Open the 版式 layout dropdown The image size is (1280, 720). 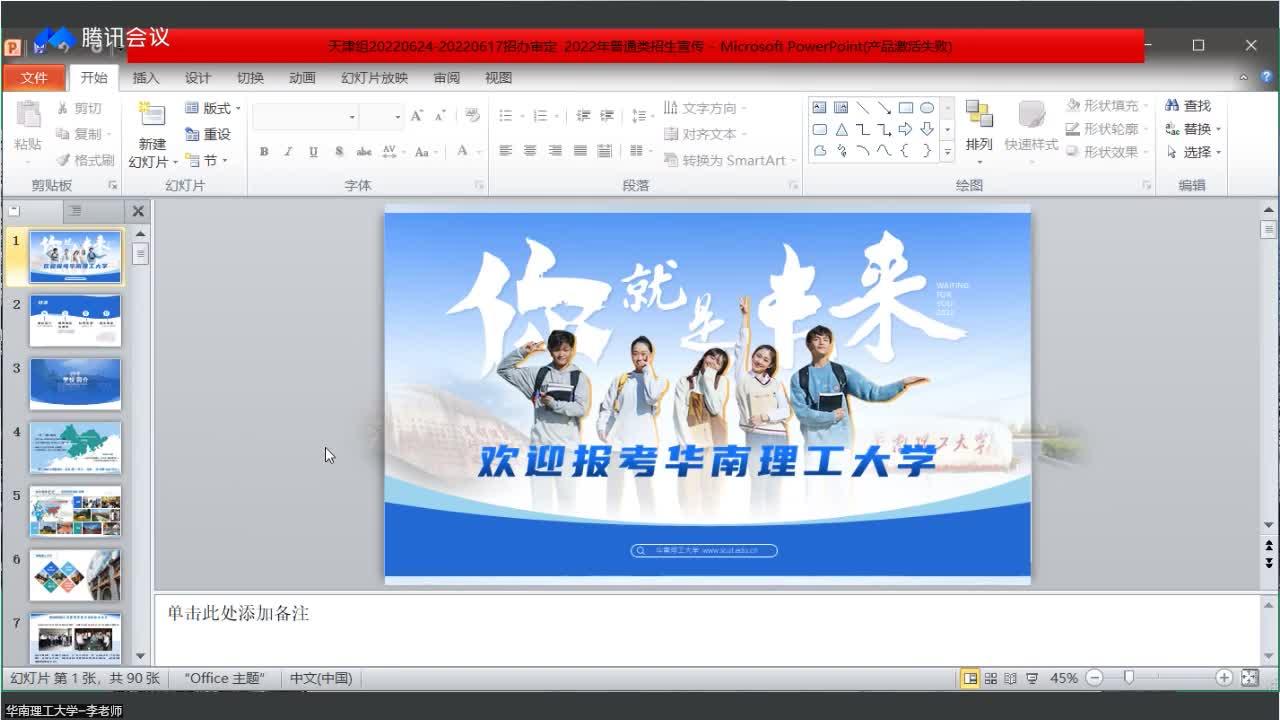tap(213, 108)
